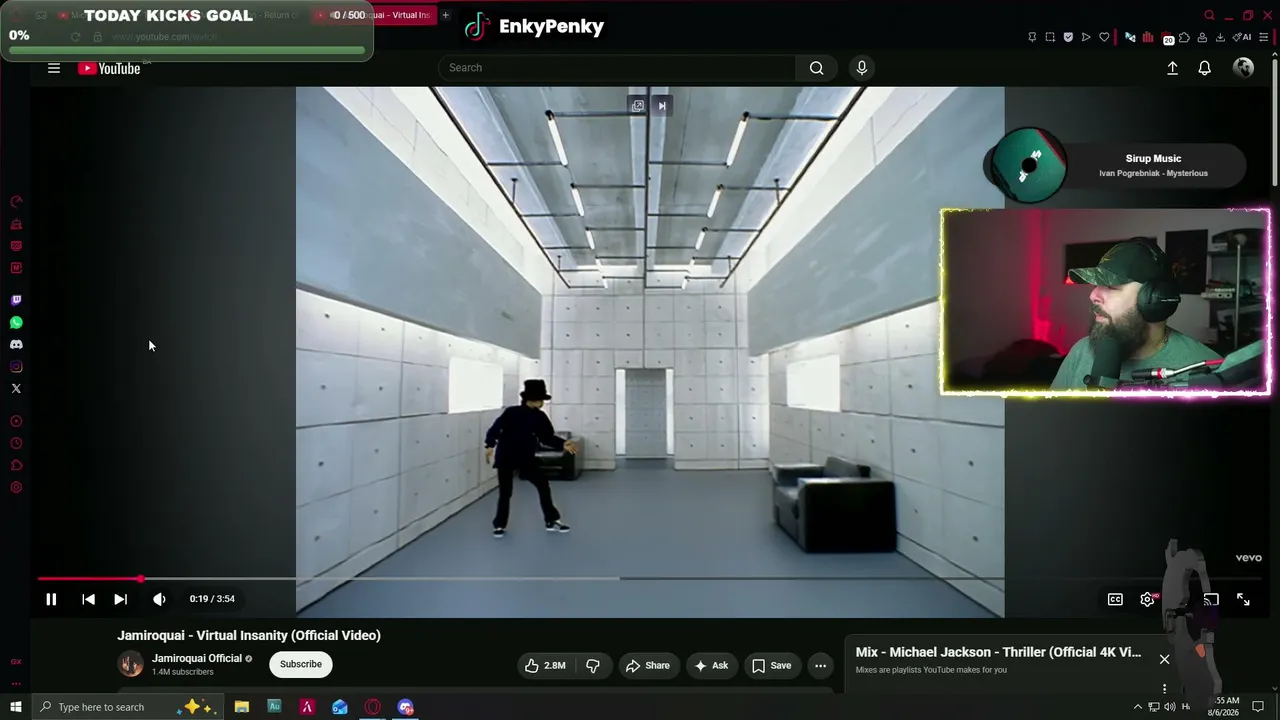Open the Jamiroquai channel avatar
This screenshot has height=720, width=1280.
tap(130, 664)
